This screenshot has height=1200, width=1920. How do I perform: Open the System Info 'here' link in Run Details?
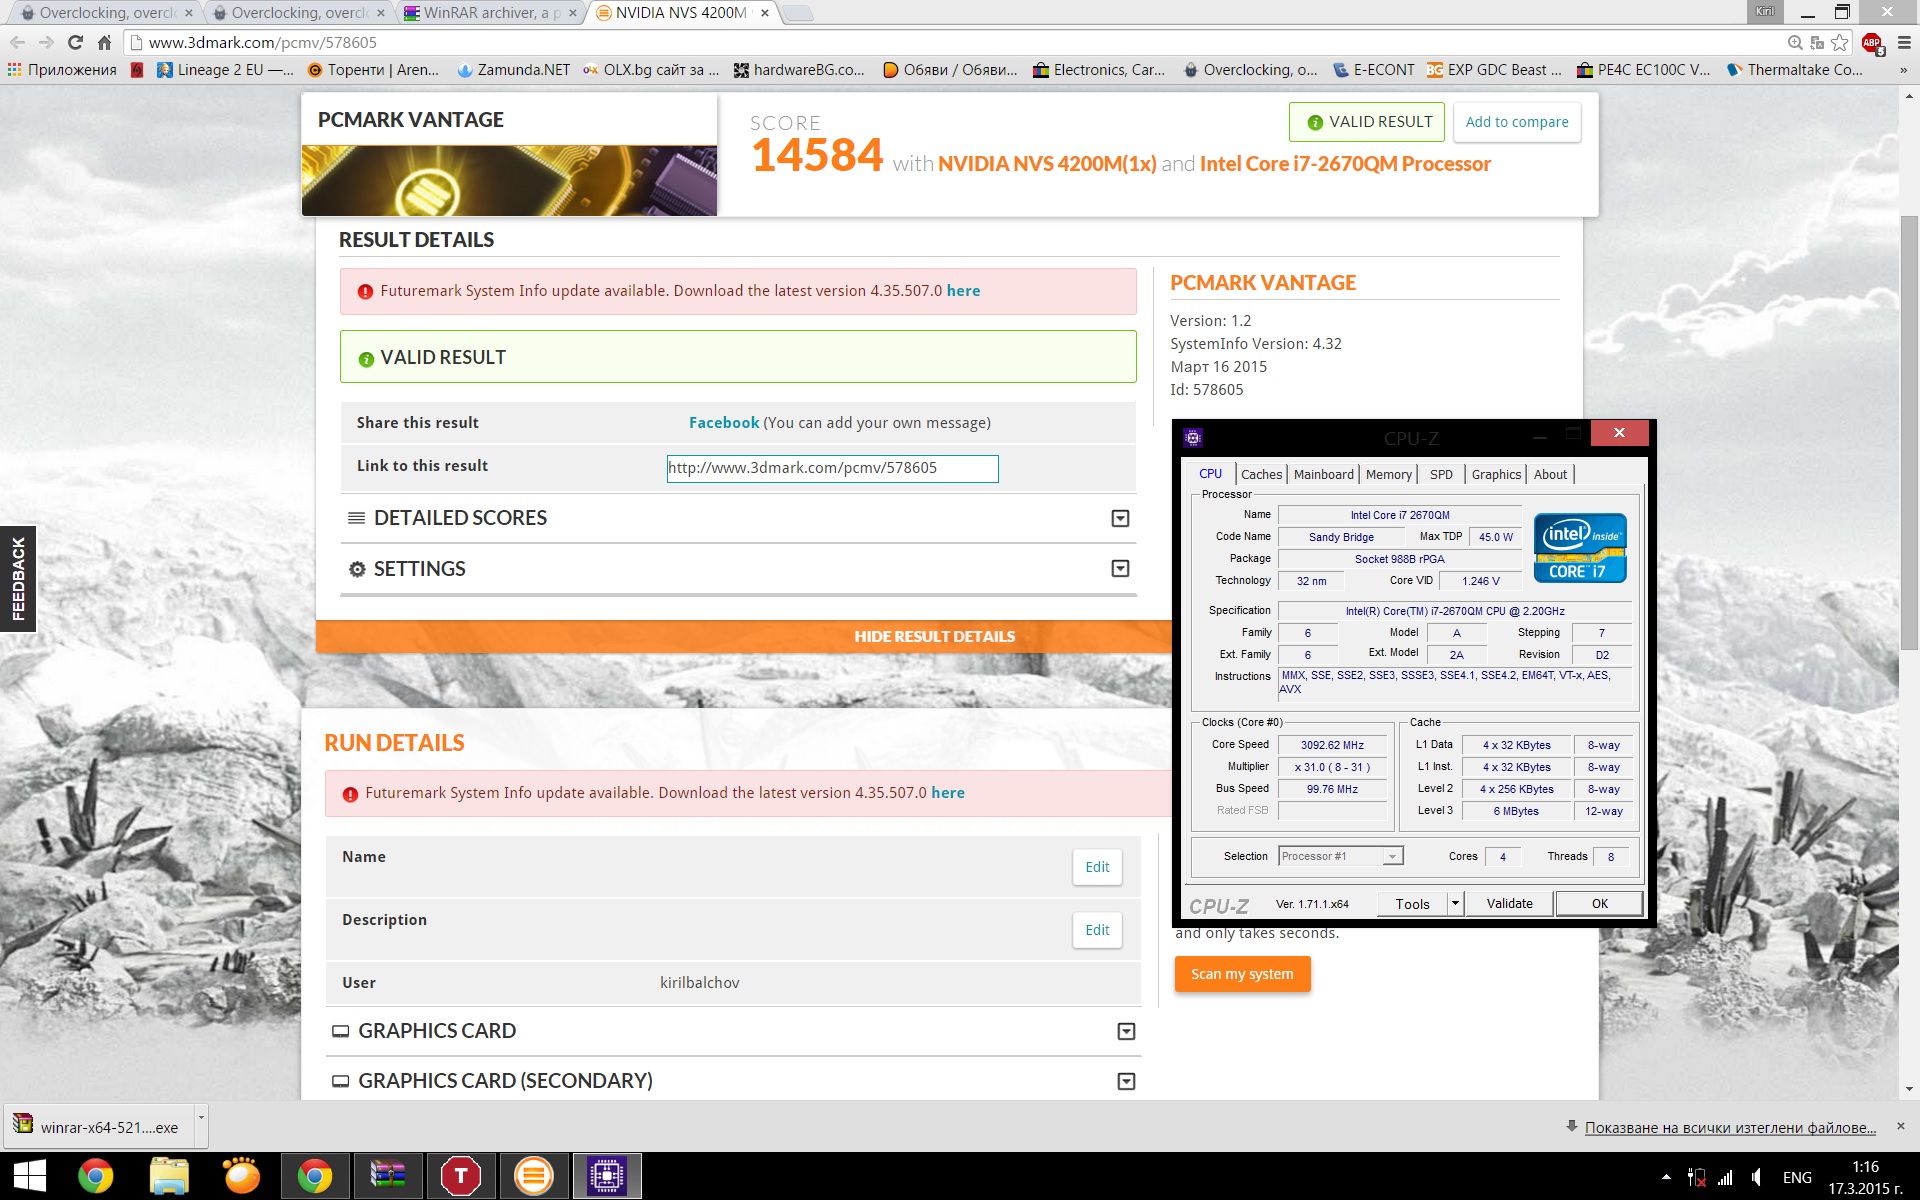pos(948,793)
